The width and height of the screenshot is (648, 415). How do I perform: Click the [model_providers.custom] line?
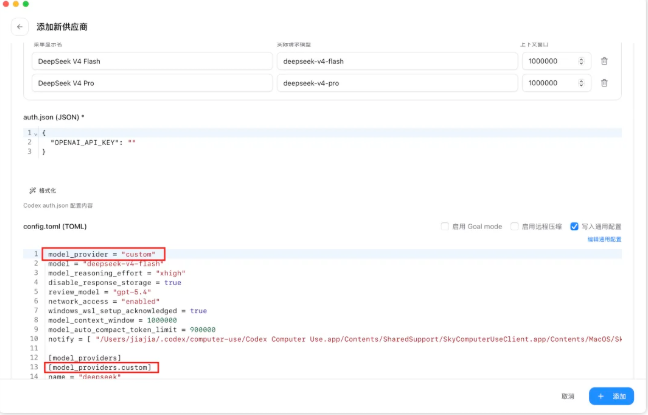(100, 367)
